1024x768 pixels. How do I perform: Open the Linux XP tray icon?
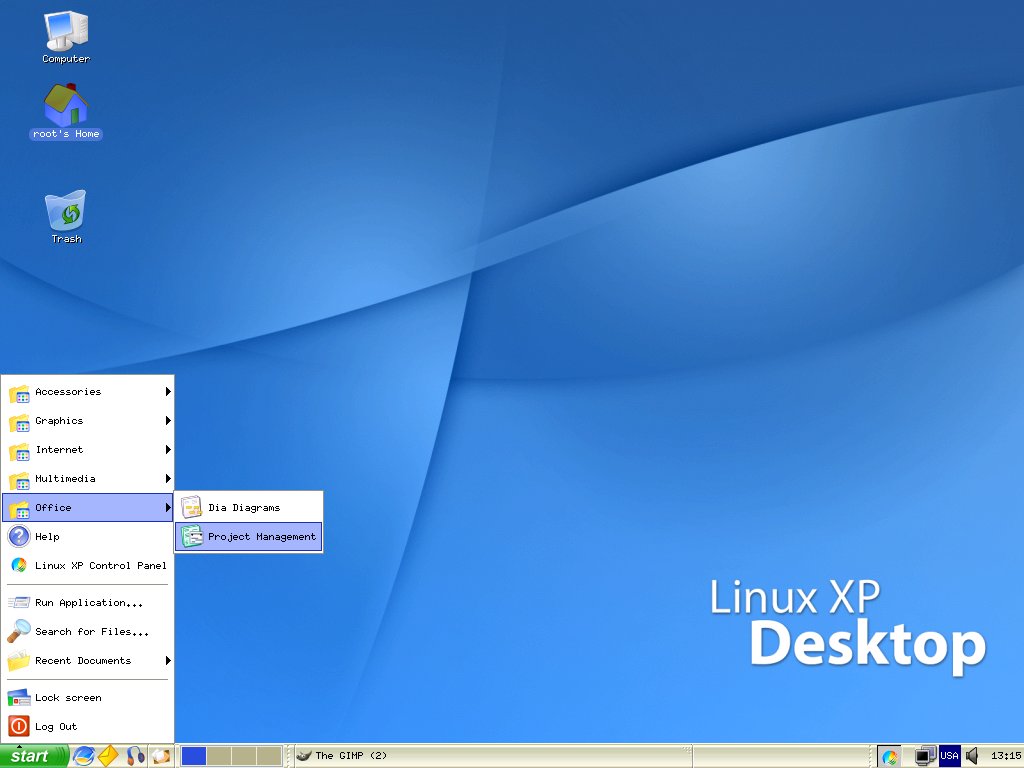click(889, 756)
